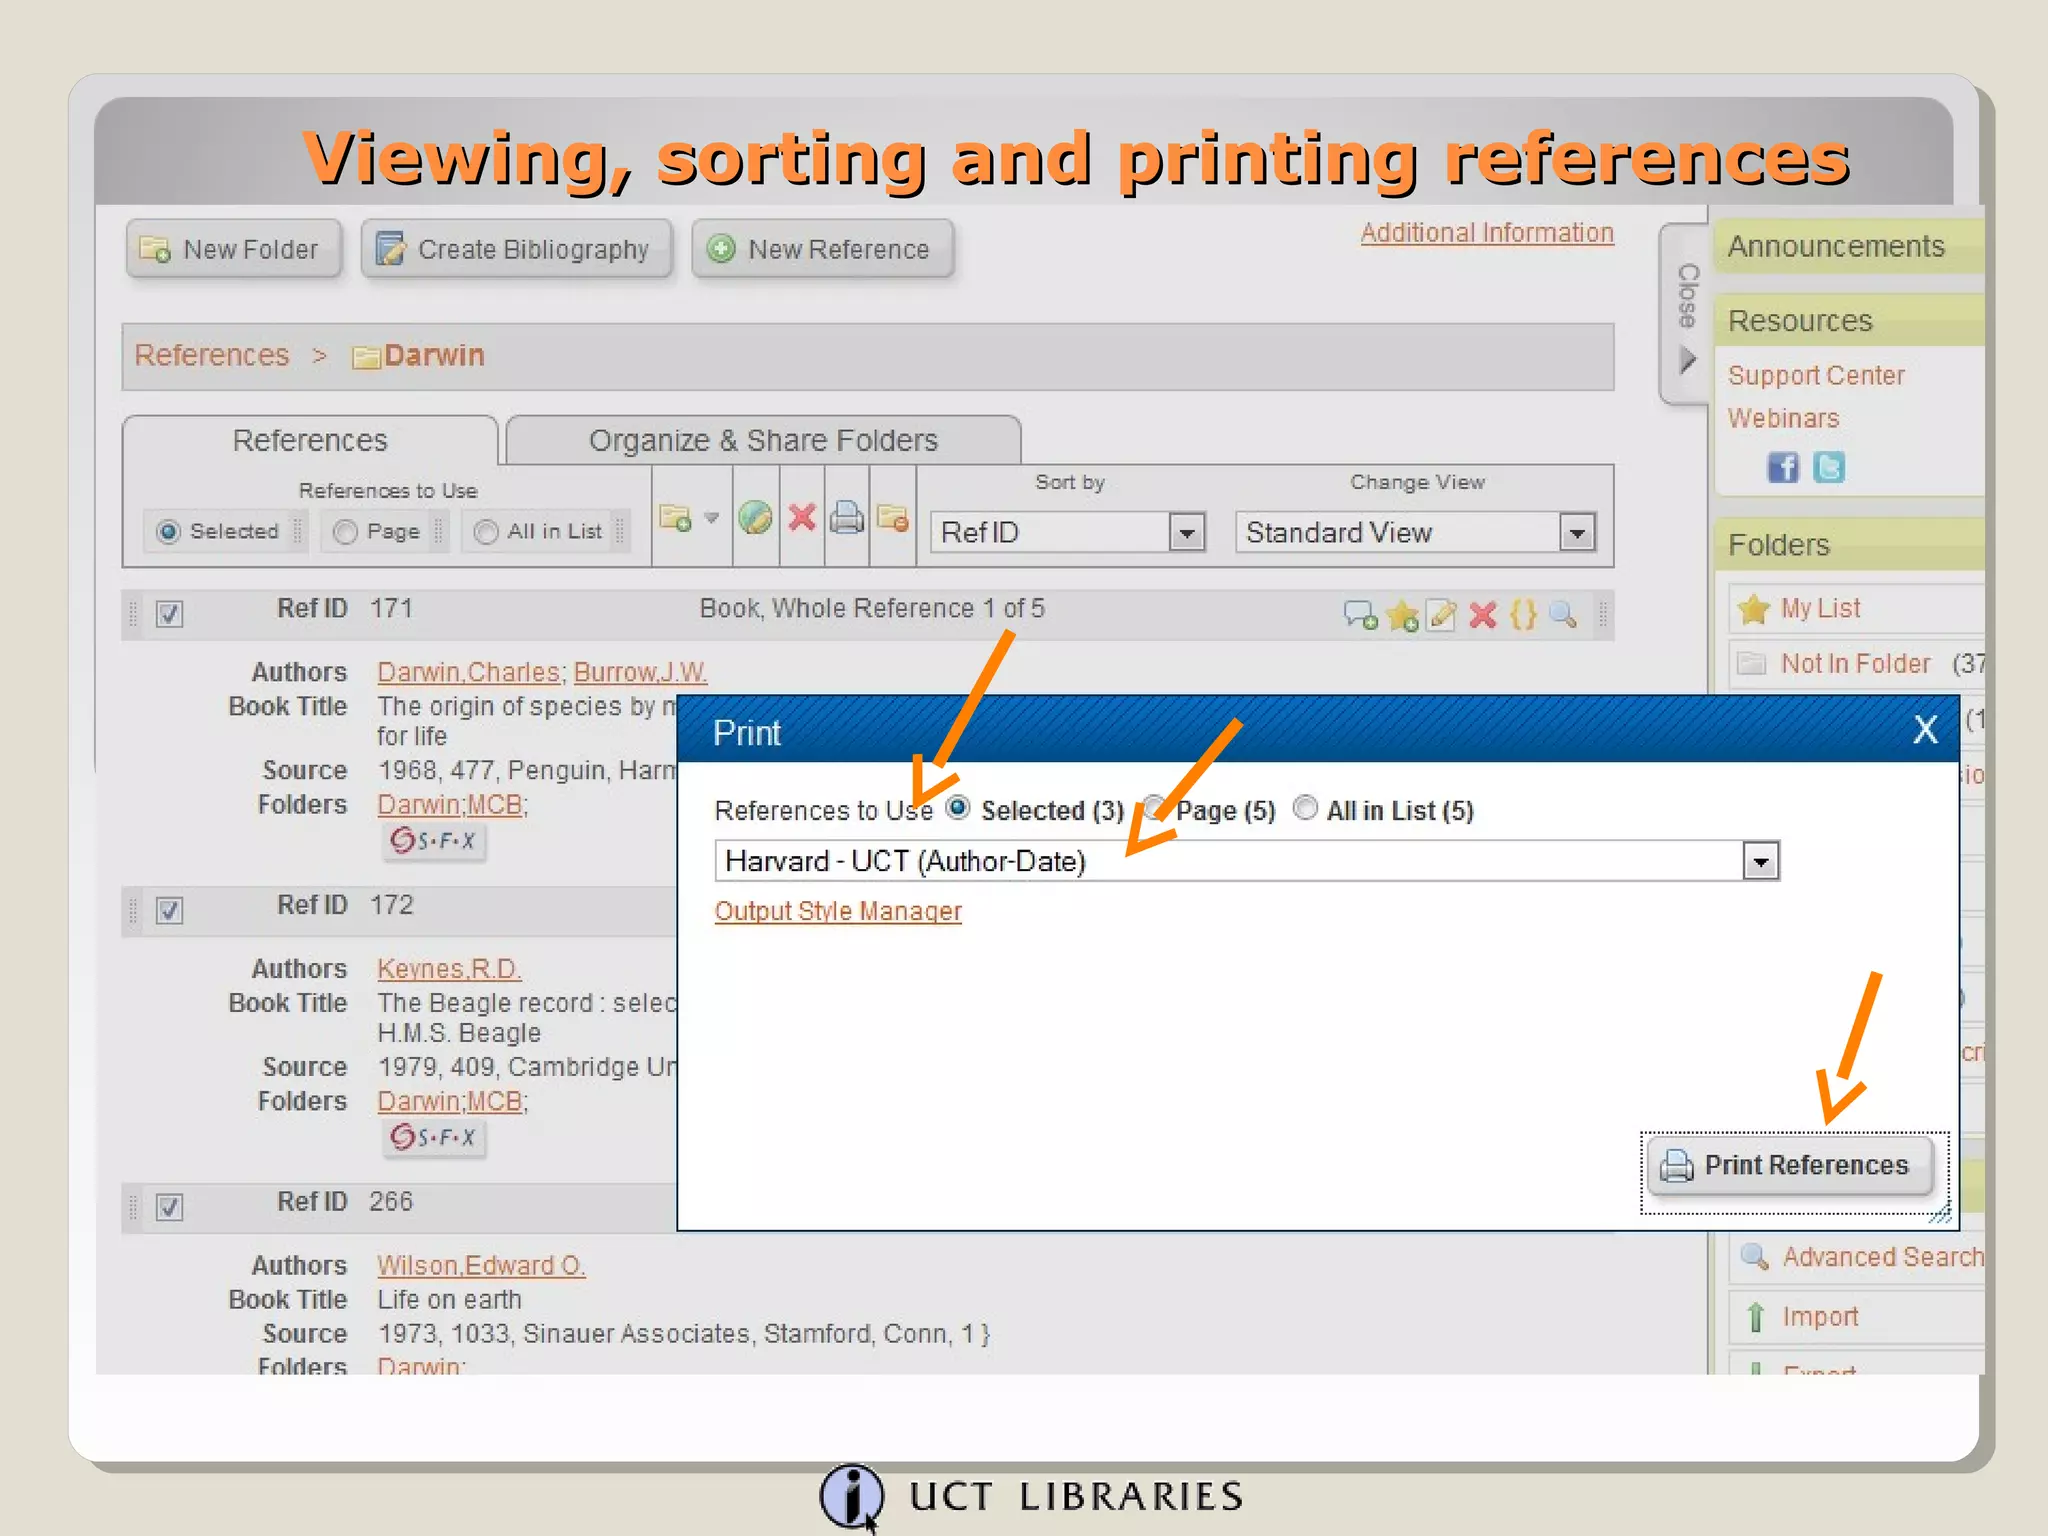2048x1536 pixels.
Task: Open author link 'Keynes,R.D.'
Action: coord(449,970)
